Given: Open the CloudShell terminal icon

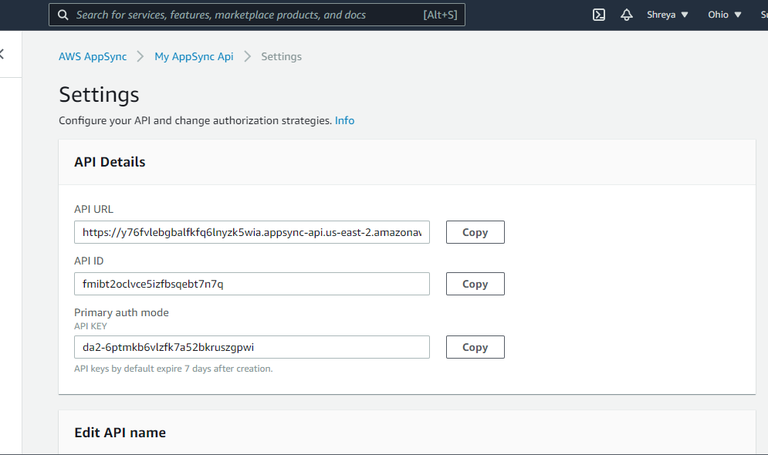Looking at the screenshot, I should point(599,15).
